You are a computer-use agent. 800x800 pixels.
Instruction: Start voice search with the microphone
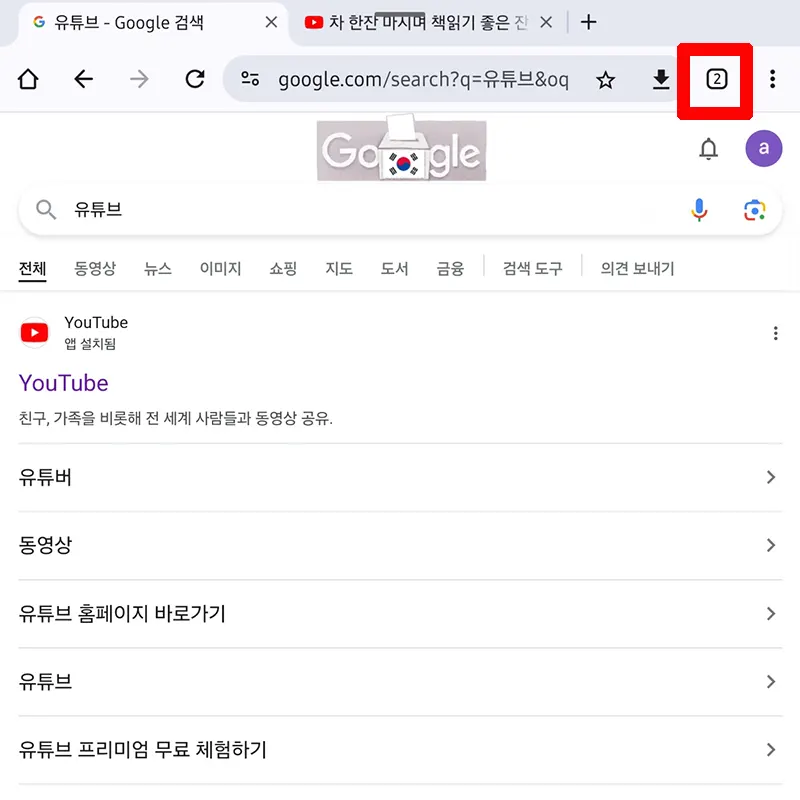[x=699, y=210]
